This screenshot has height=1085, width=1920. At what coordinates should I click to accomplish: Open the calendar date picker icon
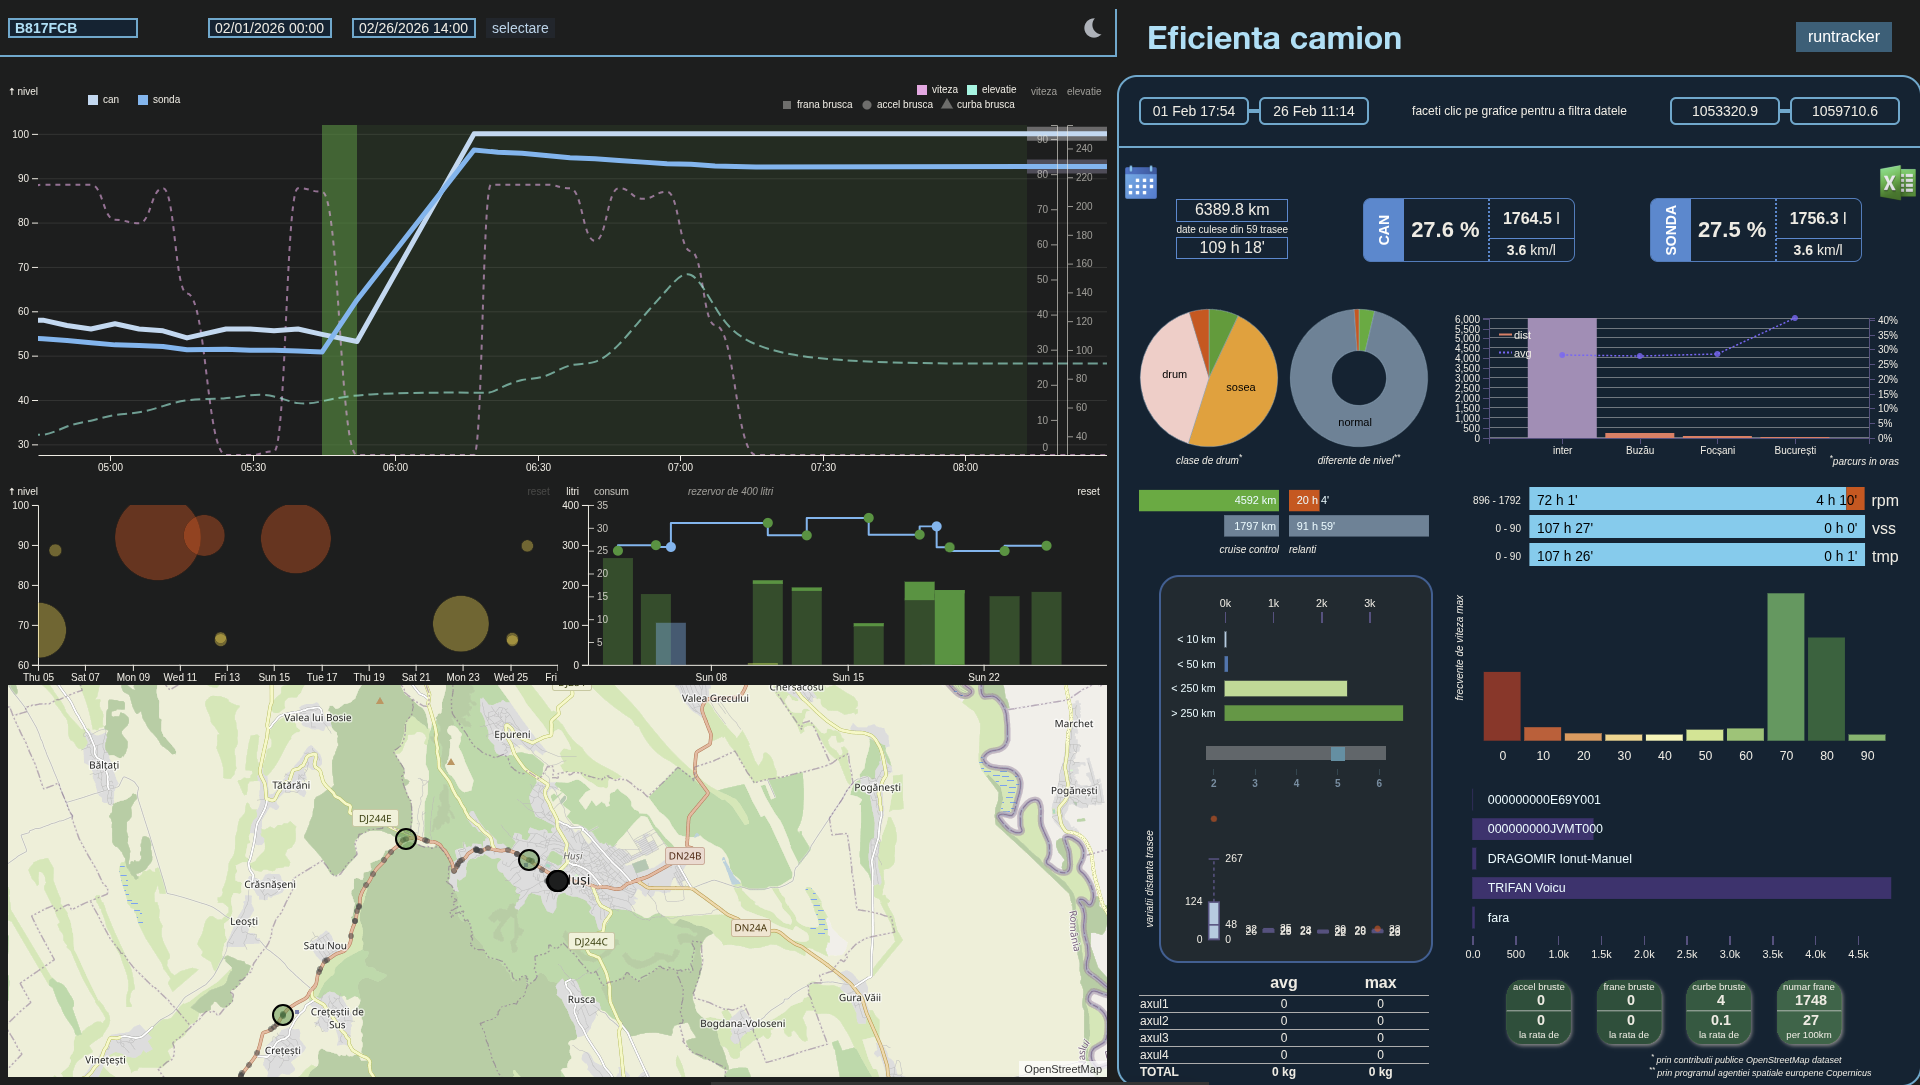(x=1141, y=183)
